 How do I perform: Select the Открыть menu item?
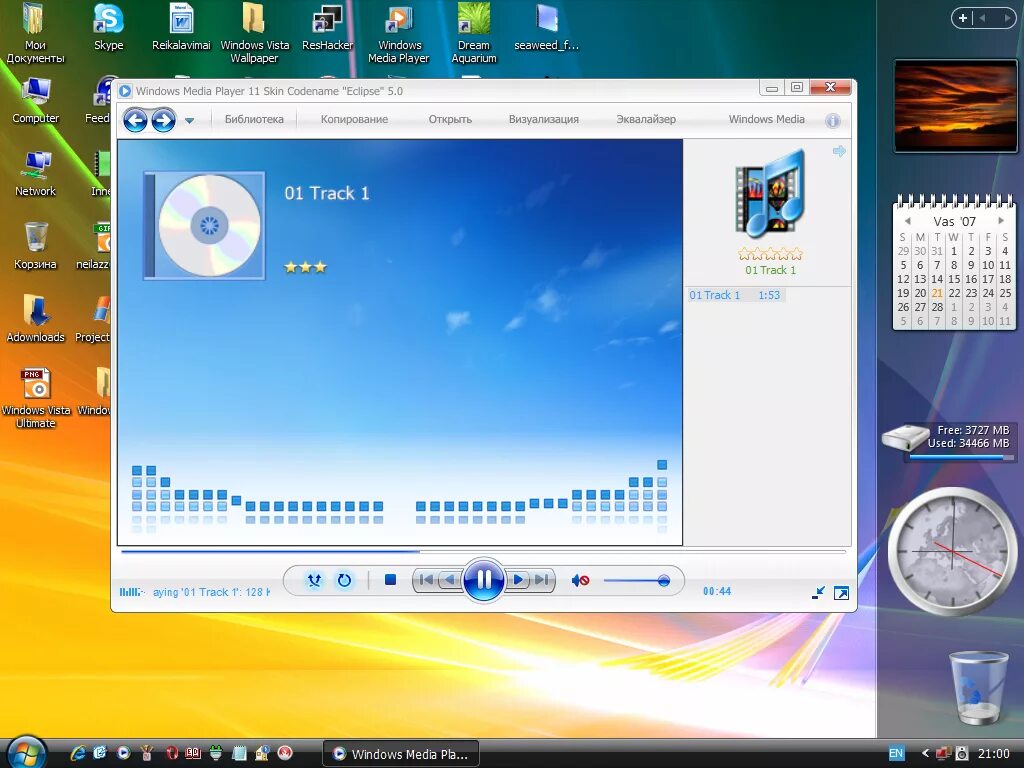pos(450,120)
